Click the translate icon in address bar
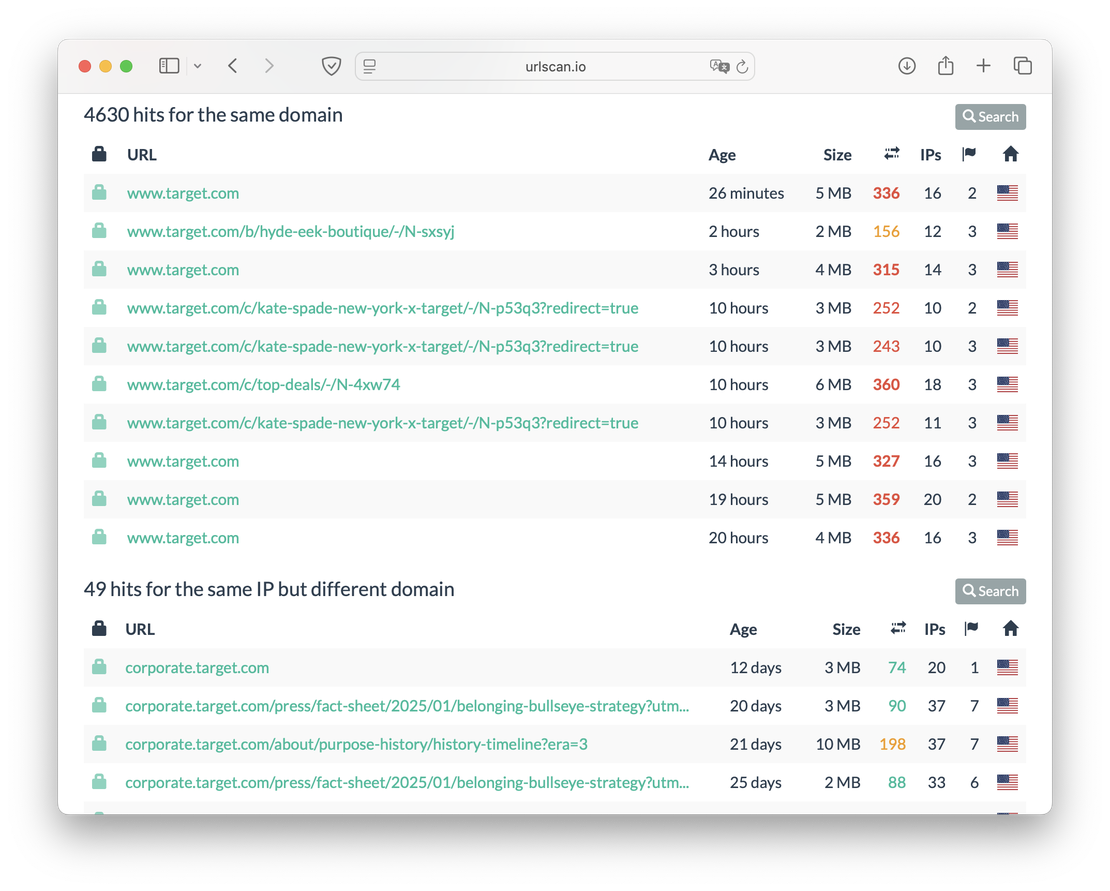Screen dimensions: 1110x891 pyautogui.click(x=718, y=66)
